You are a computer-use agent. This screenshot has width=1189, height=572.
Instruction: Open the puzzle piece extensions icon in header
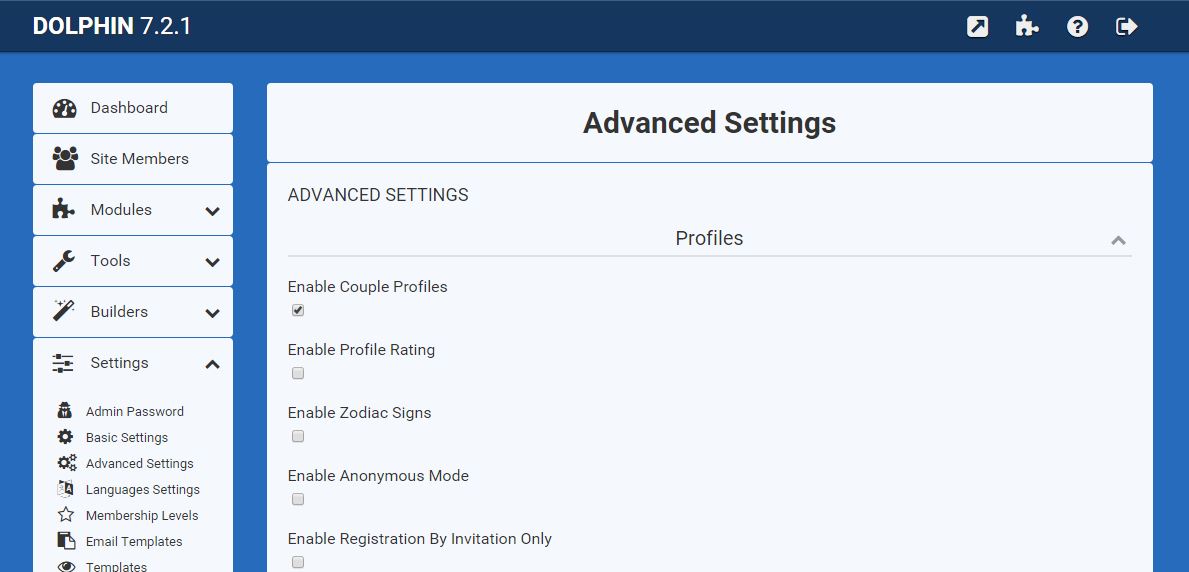1027,27
